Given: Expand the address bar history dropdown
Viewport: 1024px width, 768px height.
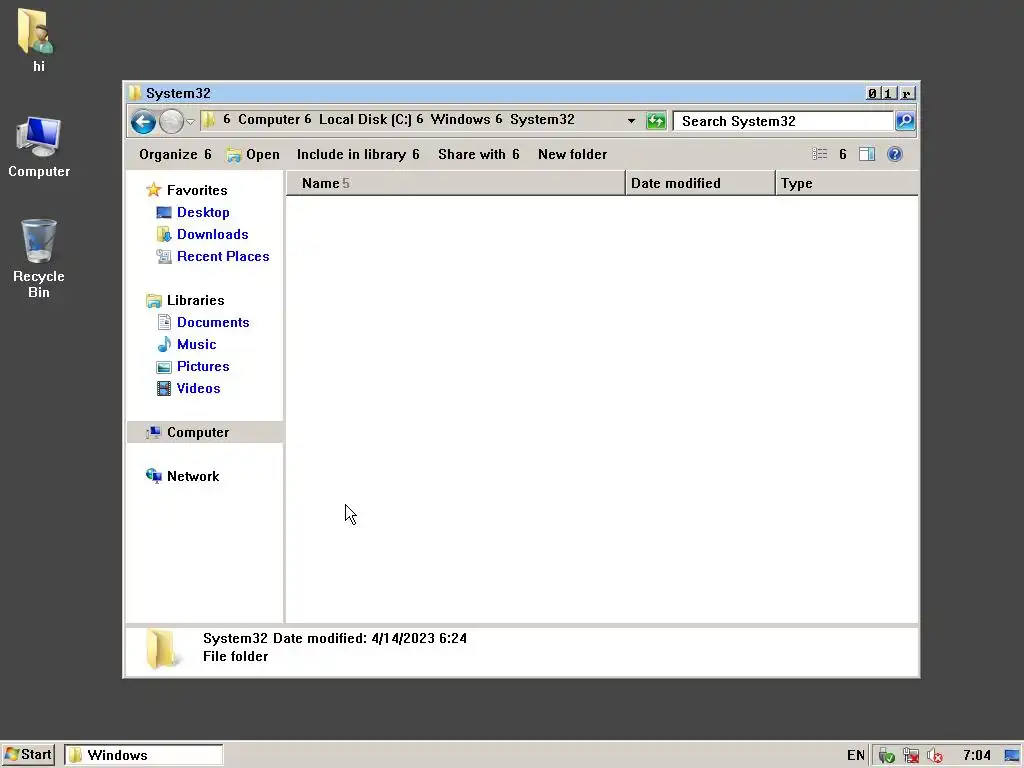Looking at the screenshot, I should coord(631,121).
